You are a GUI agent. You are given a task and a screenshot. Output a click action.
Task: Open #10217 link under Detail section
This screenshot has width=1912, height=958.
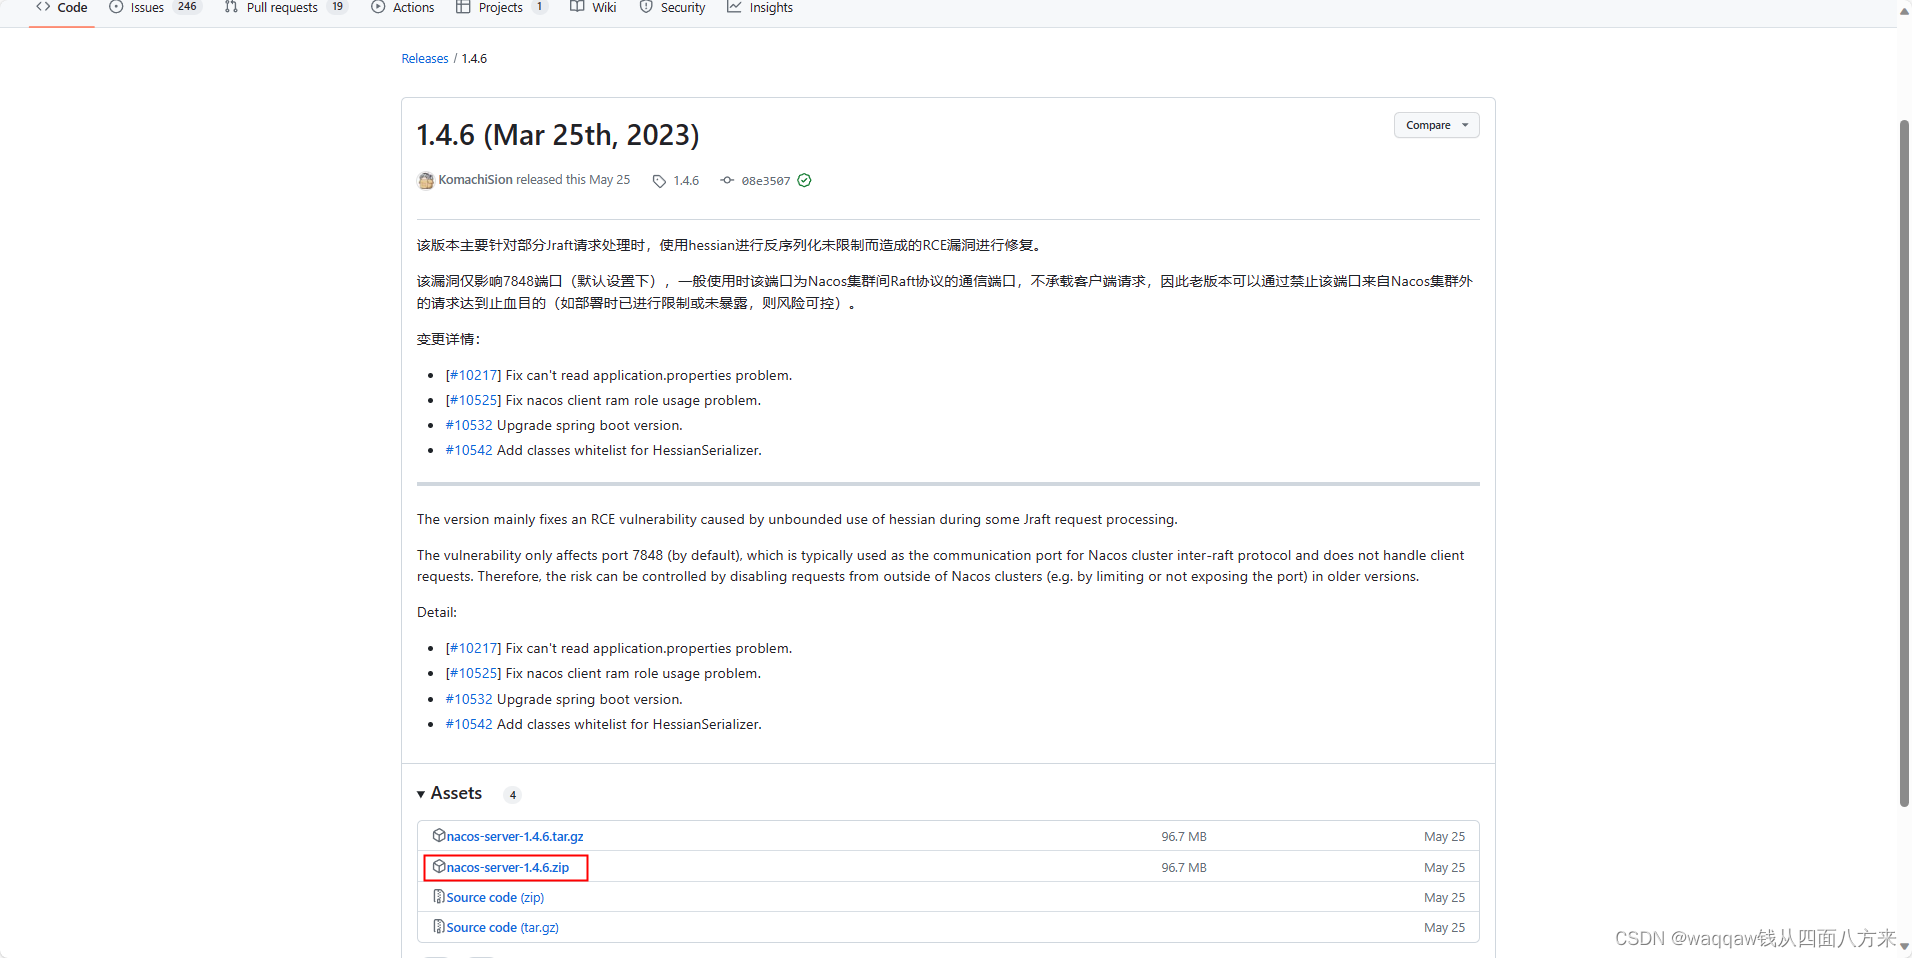[473, 649]
